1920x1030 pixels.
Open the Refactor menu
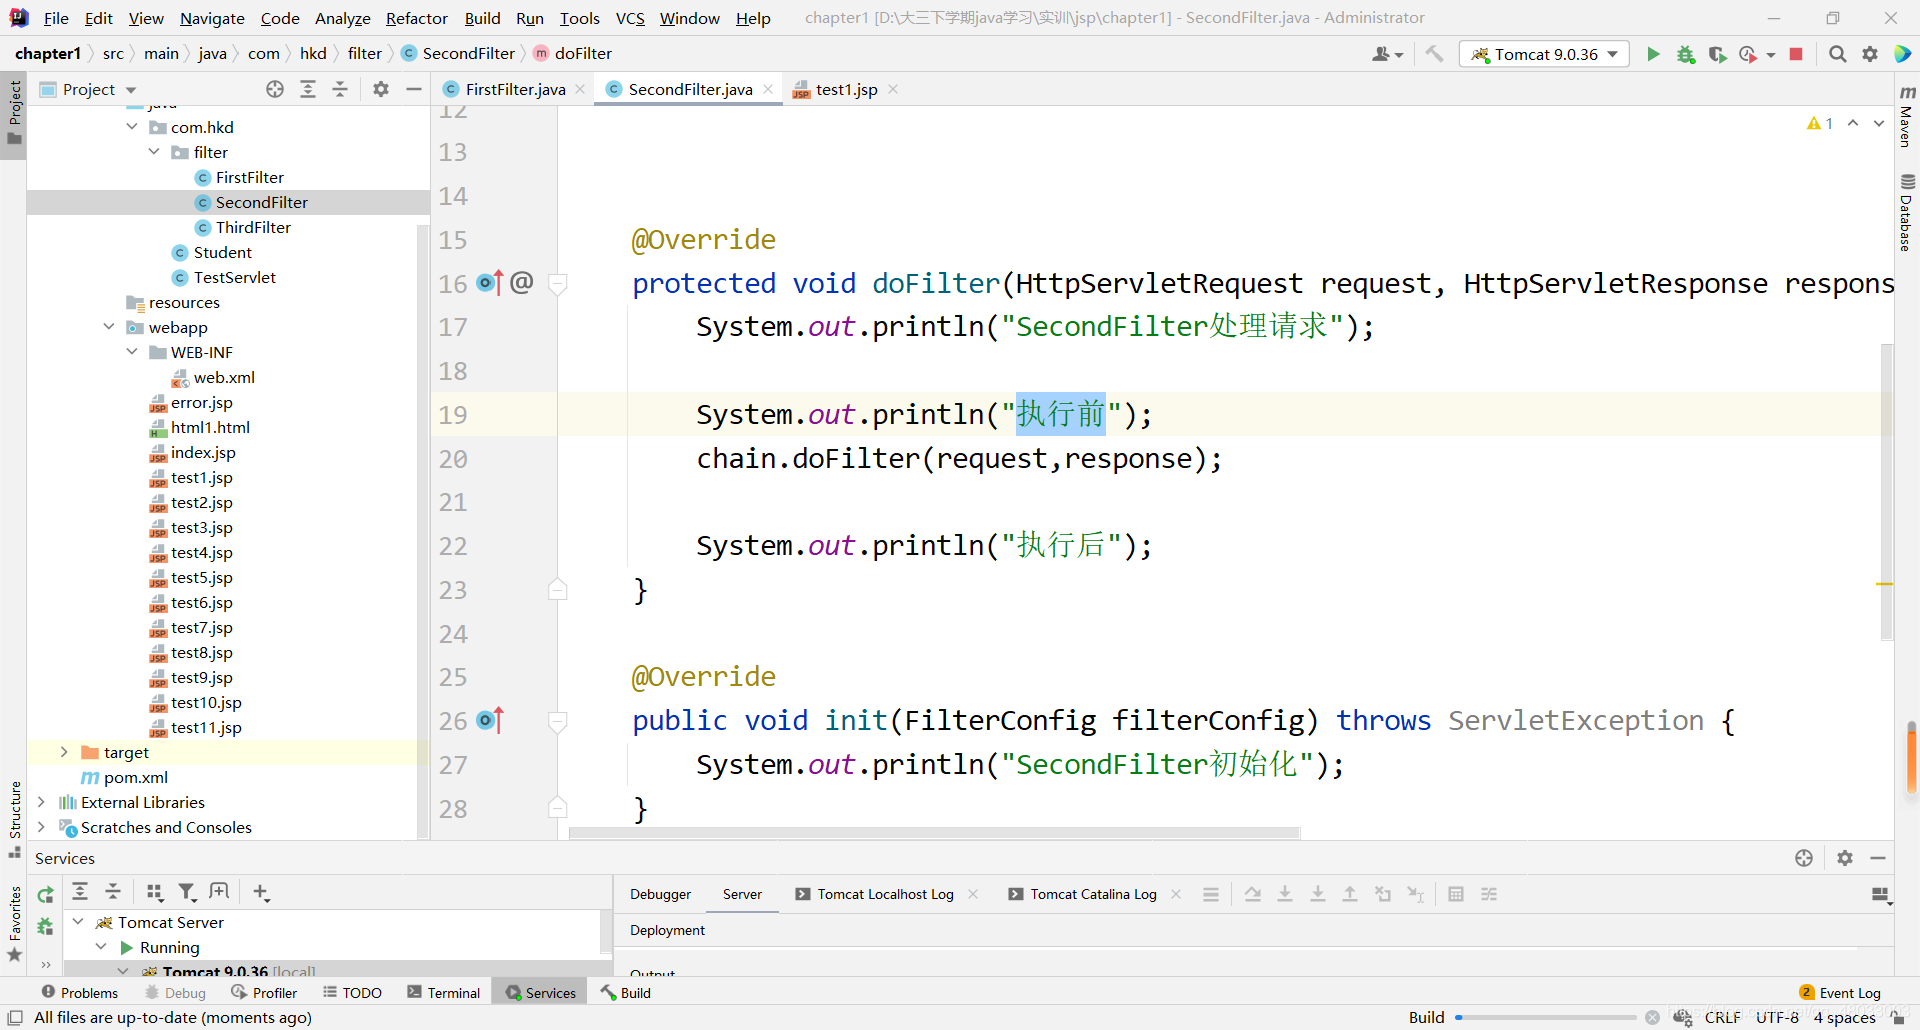click(417, 18)
